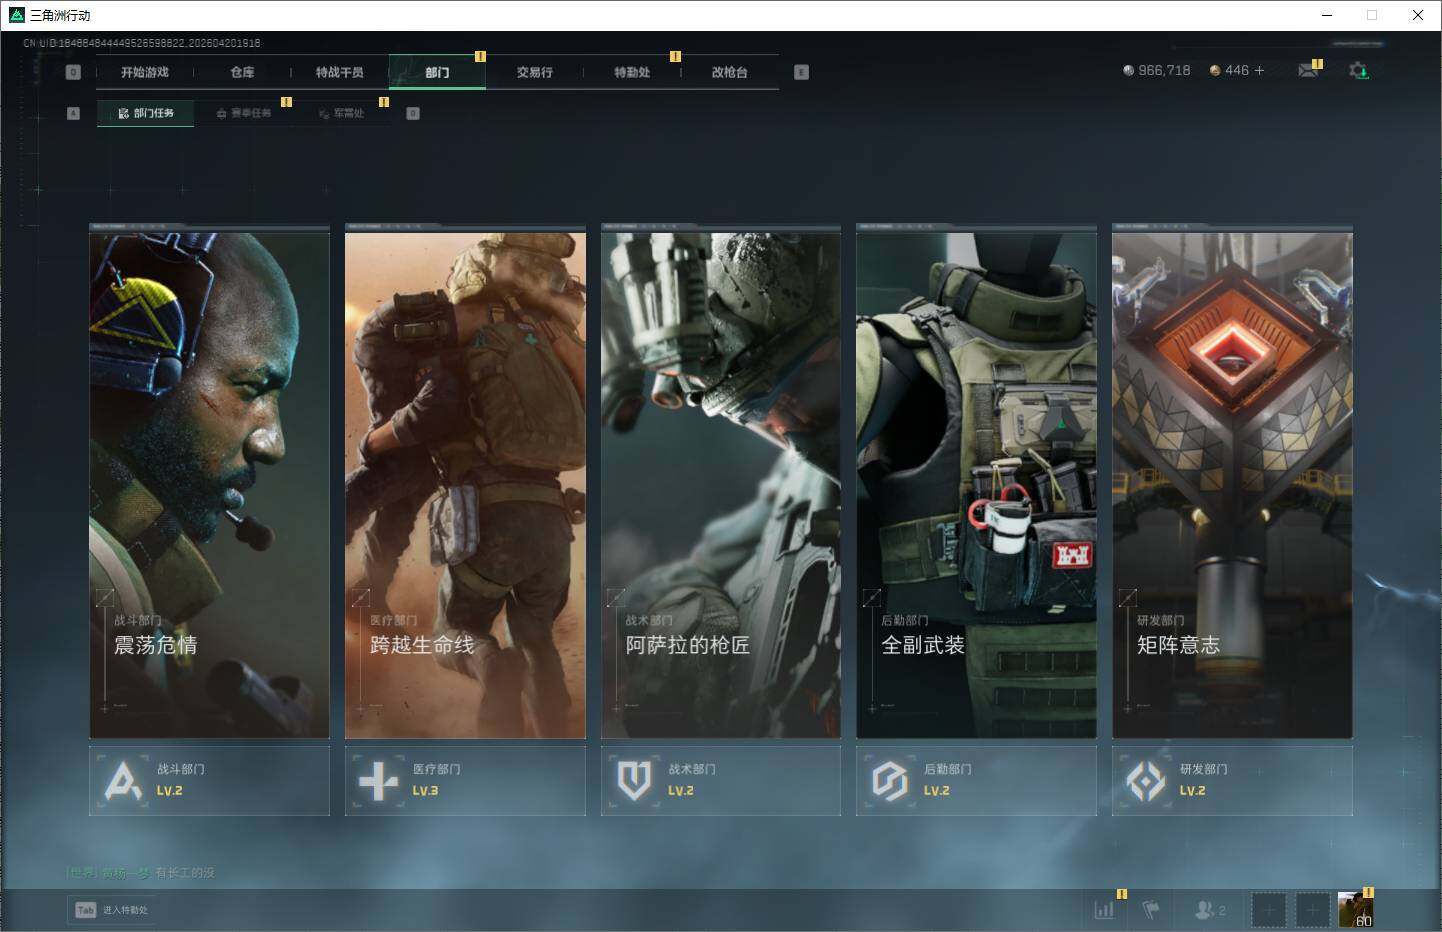Image resolution: width=1442 pixels, height=932 pixels.
Task: Open settings via the gear icon
Action: (x=1358, y=70)
